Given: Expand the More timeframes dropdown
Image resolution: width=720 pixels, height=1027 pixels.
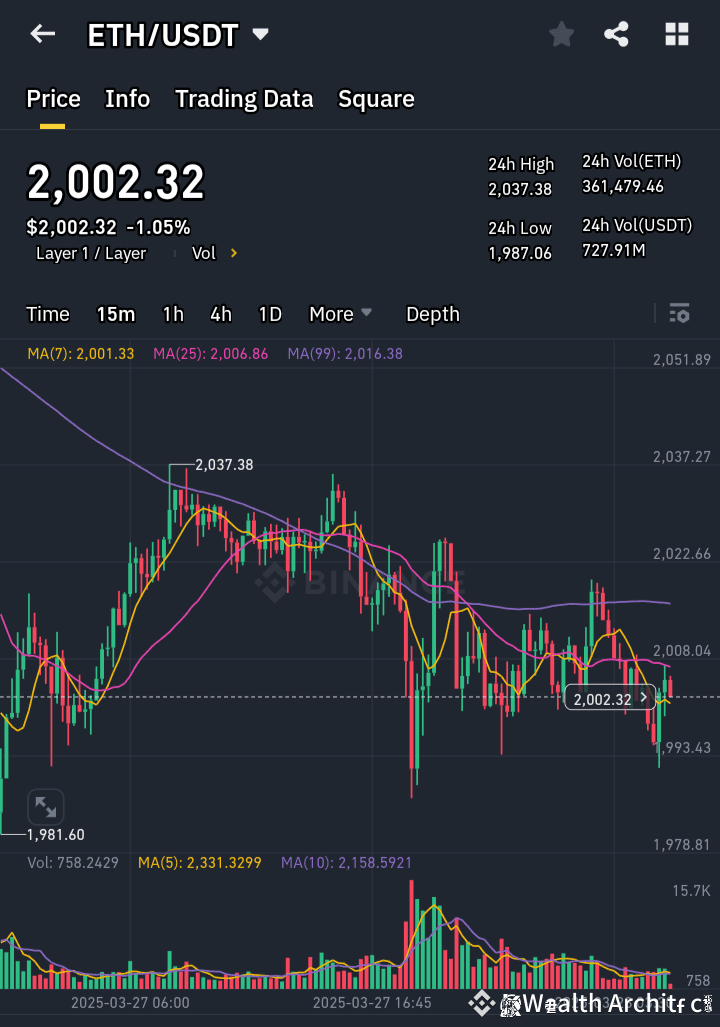Looking at the screenshot, I should point(340,313).
